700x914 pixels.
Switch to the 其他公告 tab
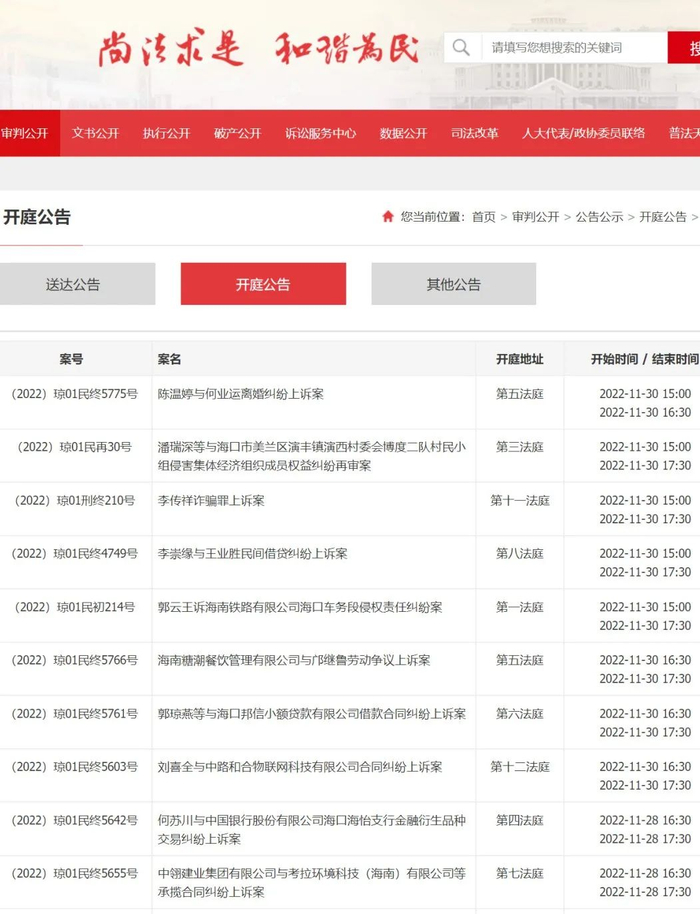point(453,284)
